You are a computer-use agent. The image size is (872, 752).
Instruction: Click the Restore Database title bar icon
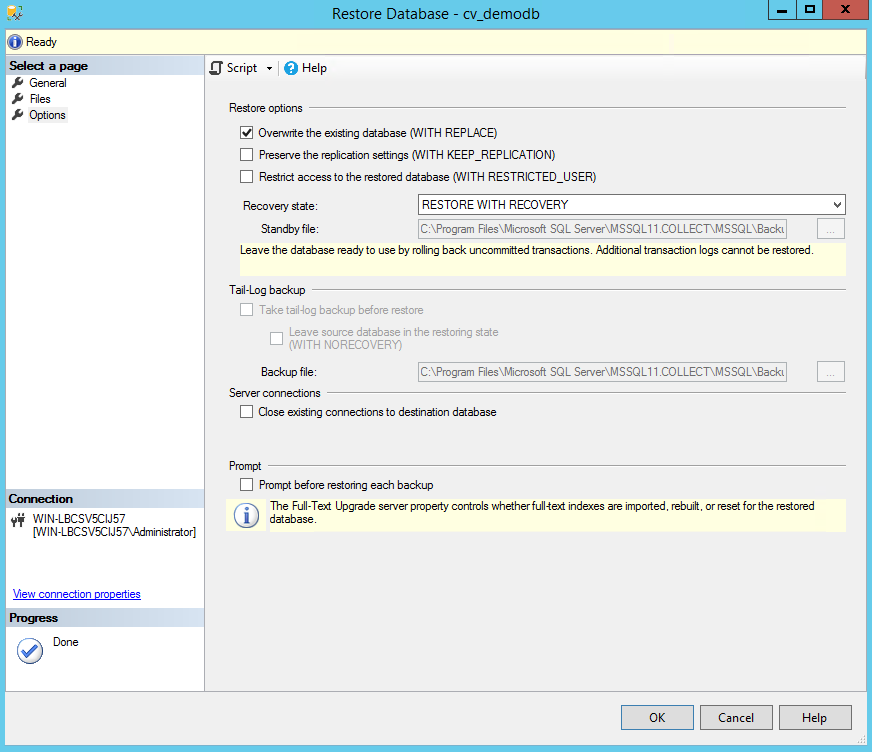click(15, 12)
